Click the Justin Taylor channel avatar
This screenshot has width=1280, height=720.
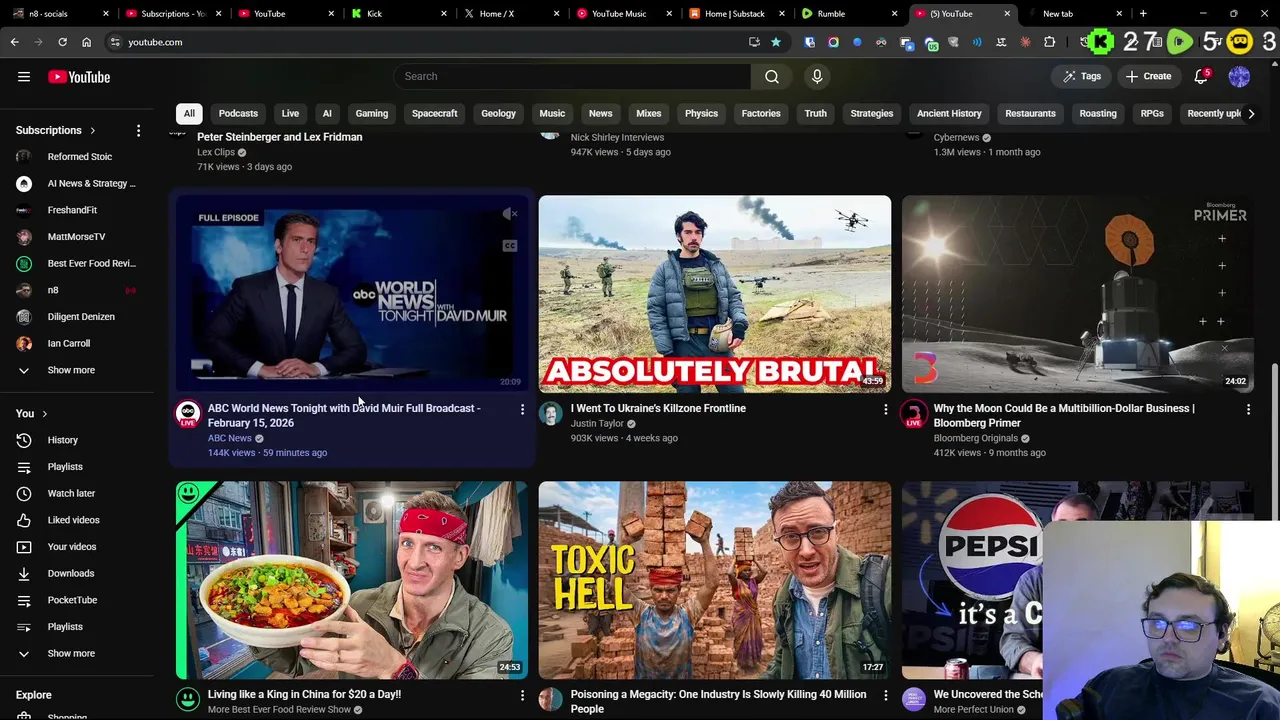click(551, 414)
